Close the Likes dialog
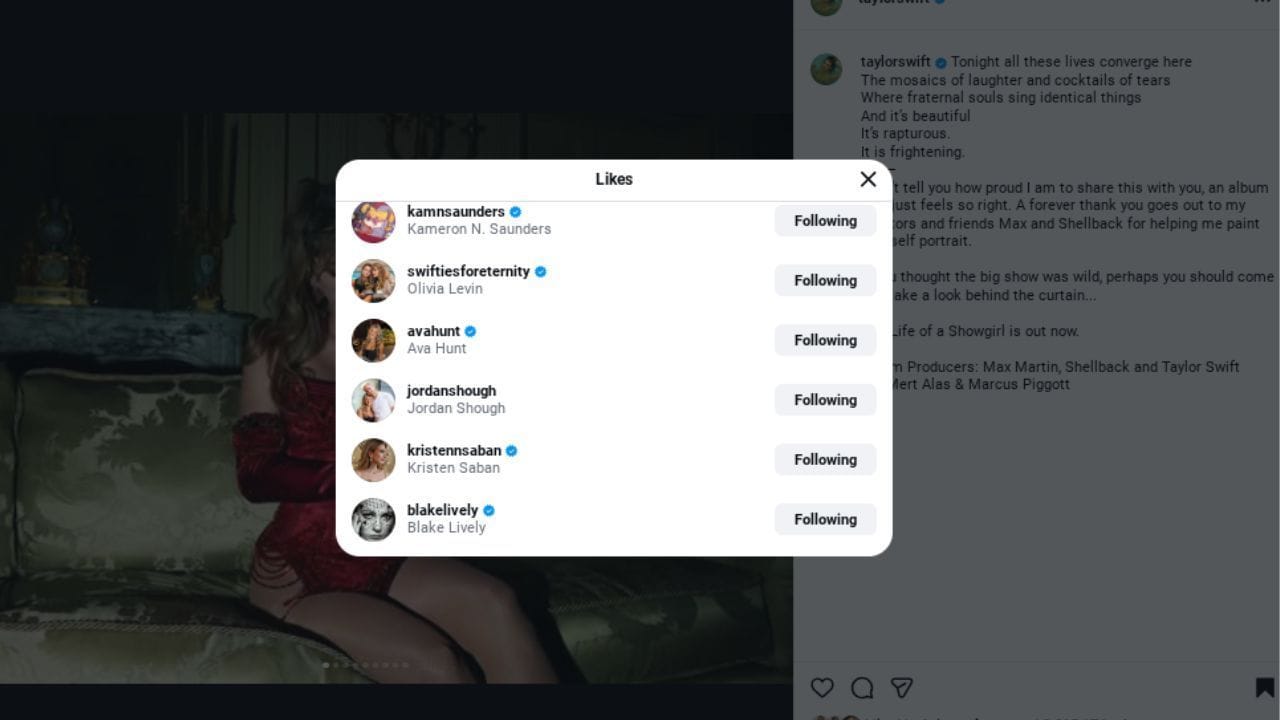 pyautogui.click(x=868, y=179)
